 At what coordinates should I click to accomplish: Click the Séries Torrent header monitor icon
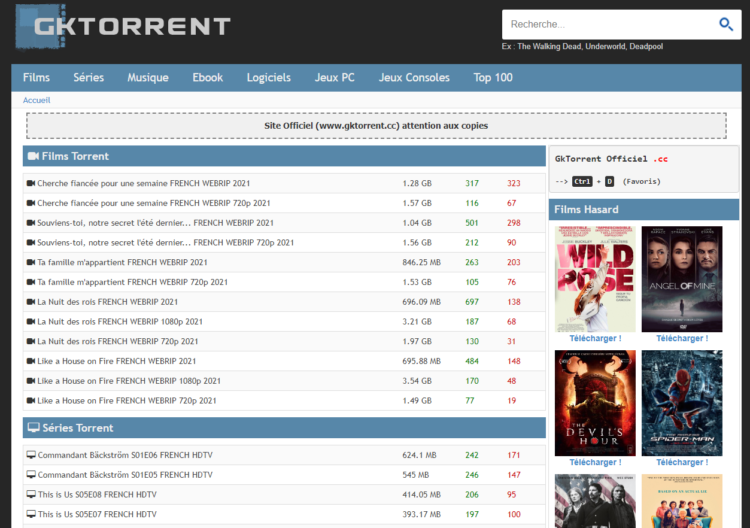[x=33, y=428]
